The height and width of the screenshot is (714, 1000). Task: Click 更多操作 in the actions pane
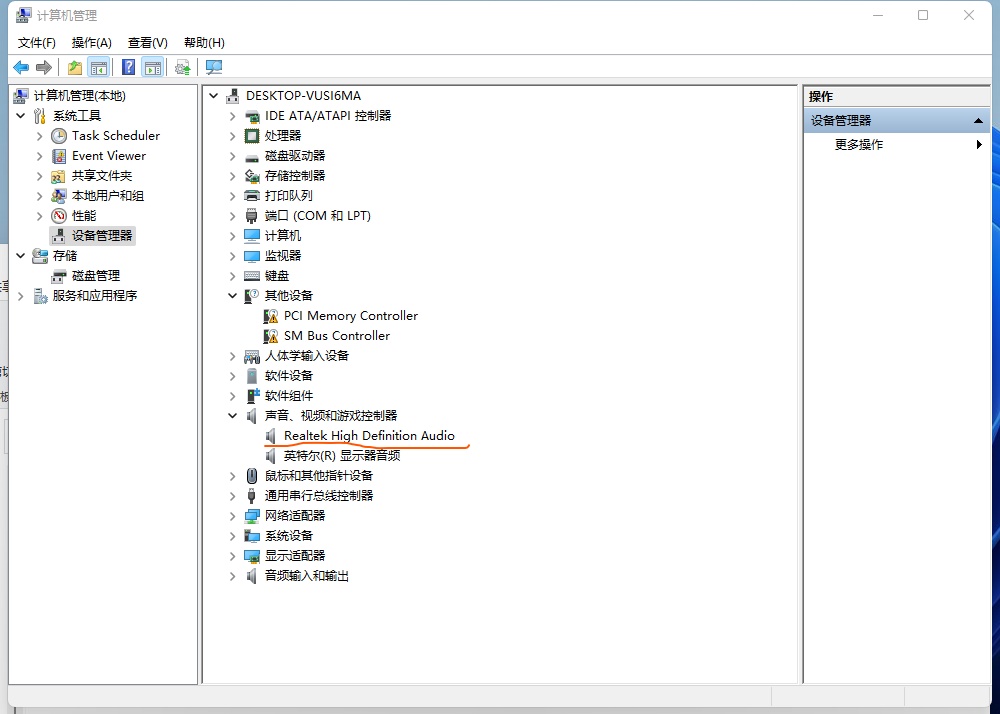coord(859,145)
